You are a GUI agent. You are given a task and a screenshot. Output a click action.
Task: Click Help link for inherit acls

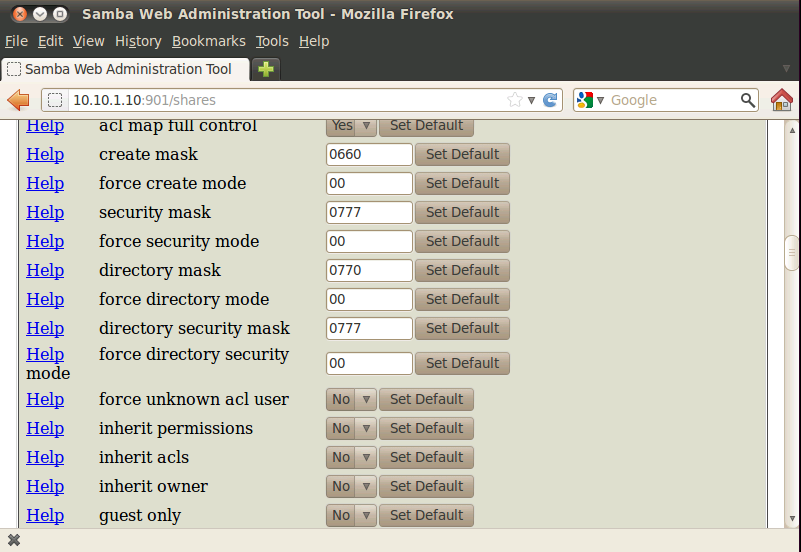tap(45, 458)
